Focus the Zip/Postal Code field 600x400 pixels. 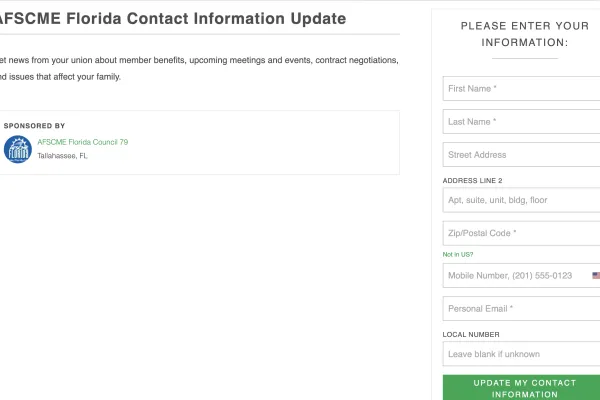point(520,234)
